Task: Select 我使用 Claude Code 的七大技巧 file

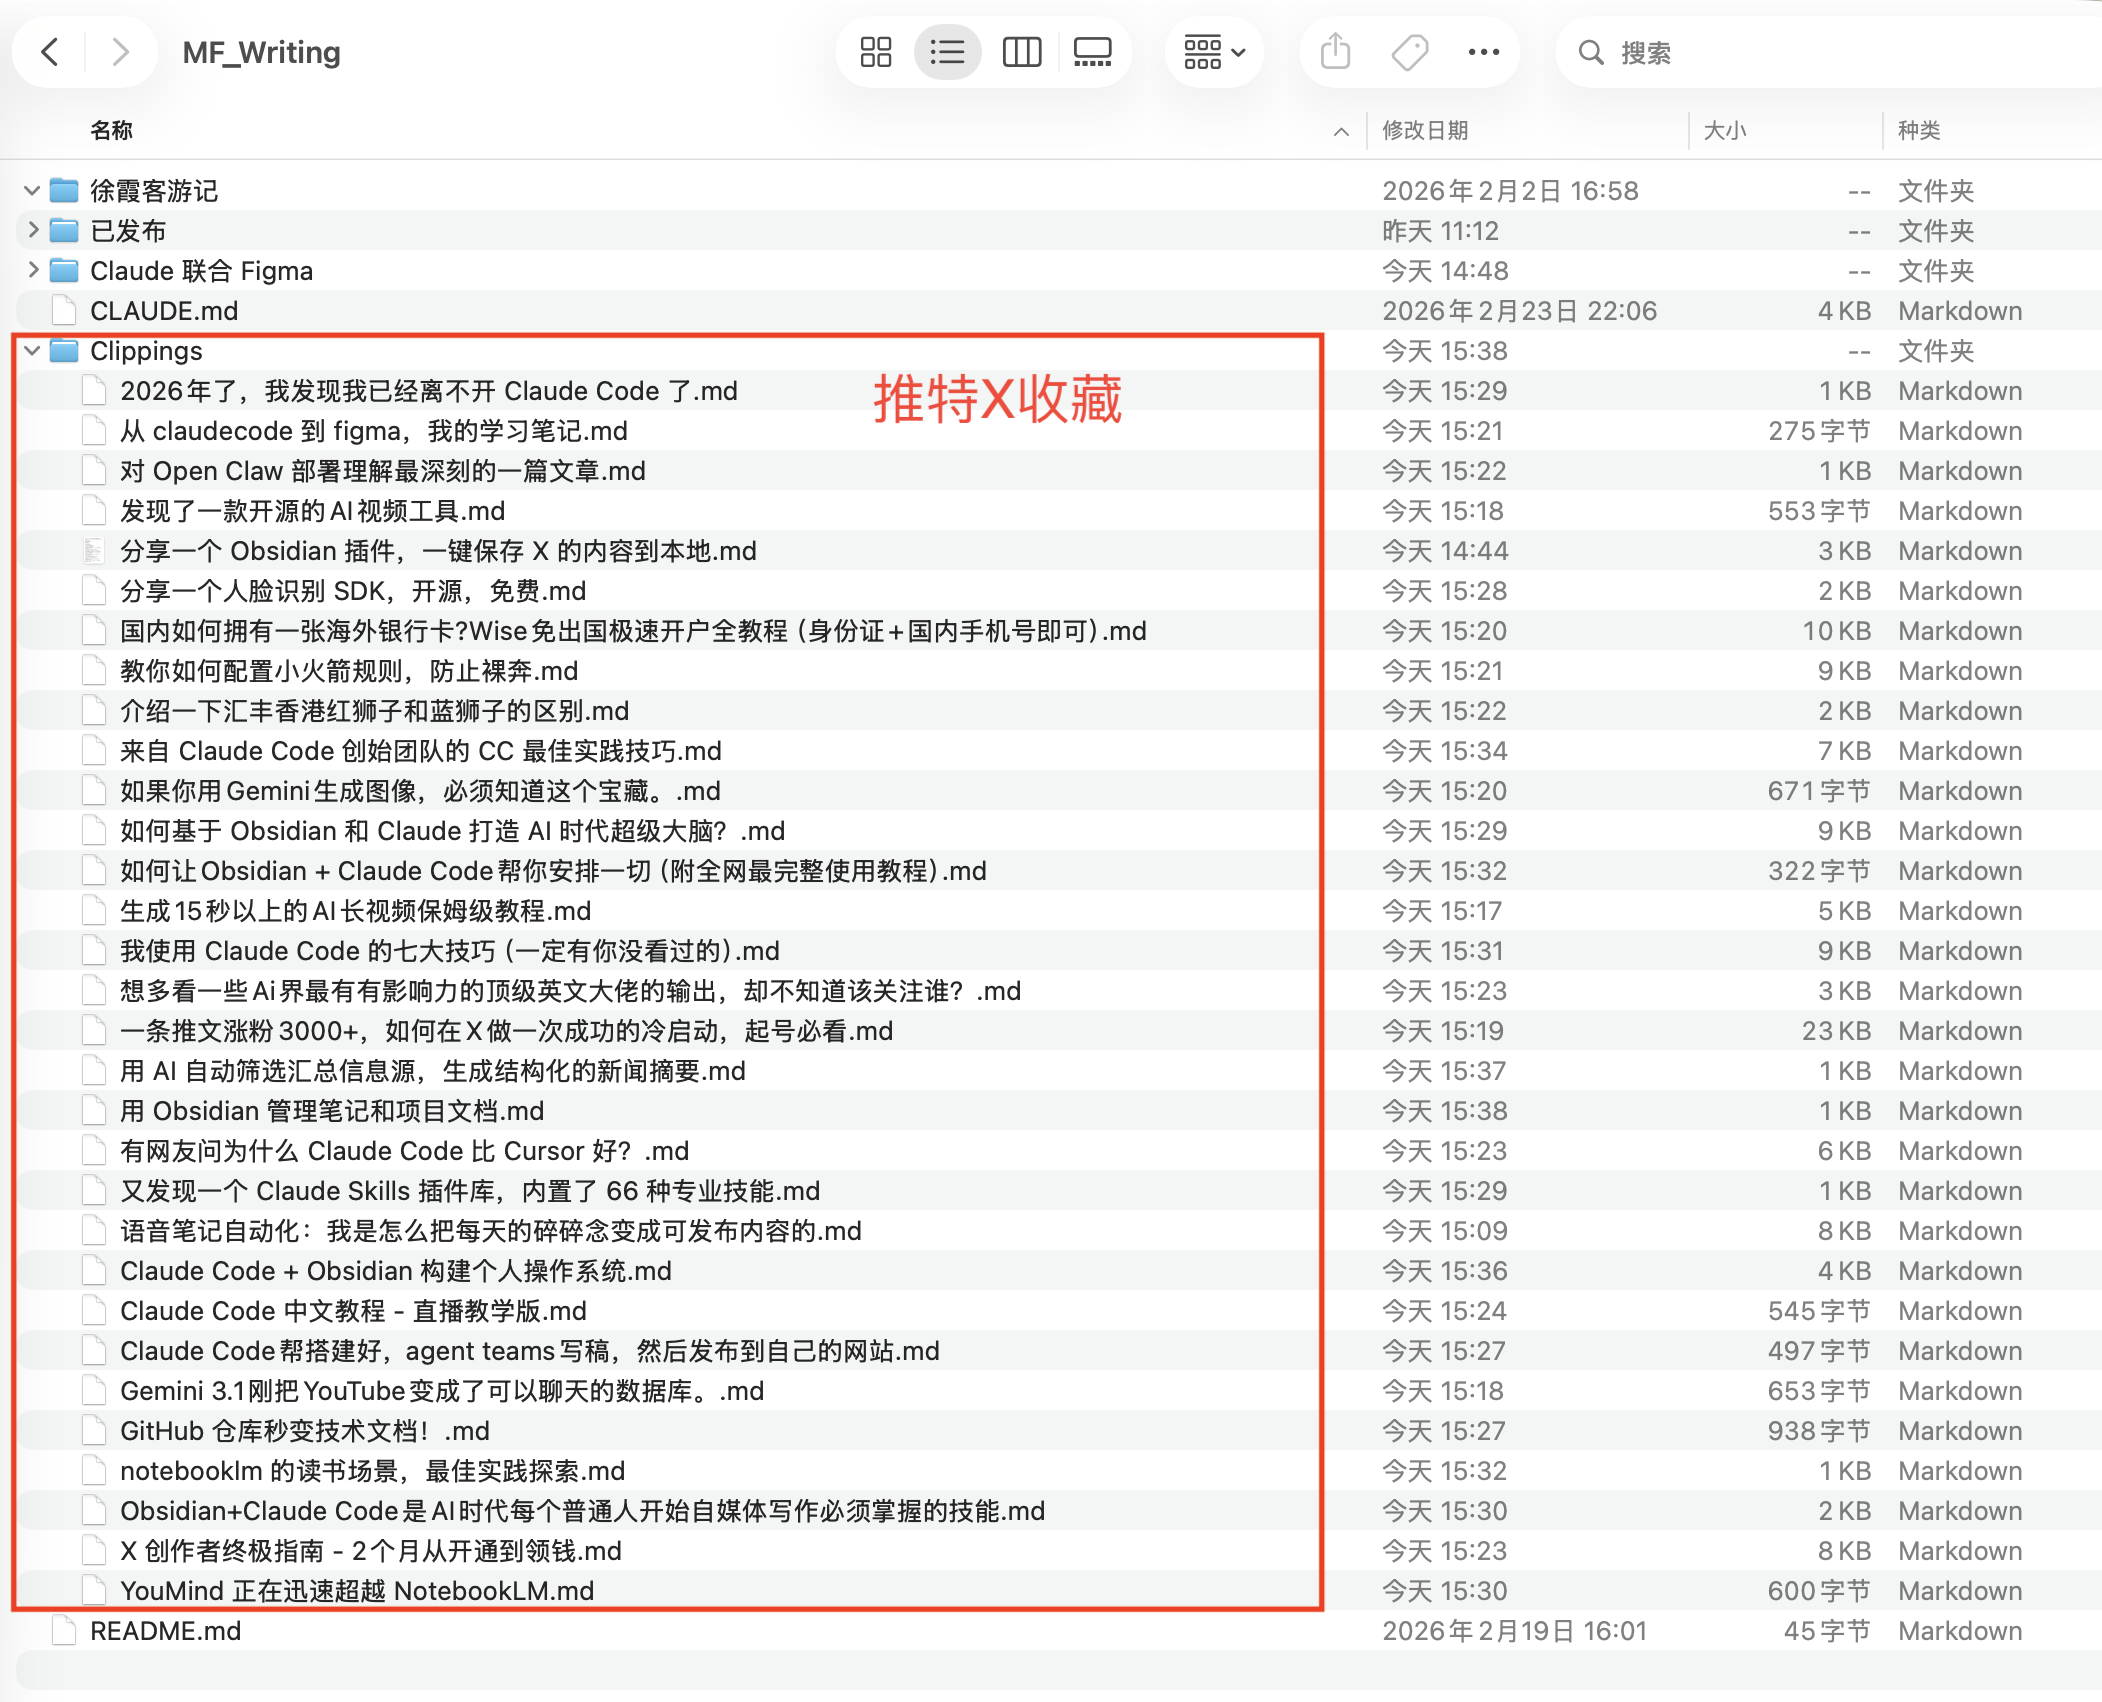Action: [450, 950]
